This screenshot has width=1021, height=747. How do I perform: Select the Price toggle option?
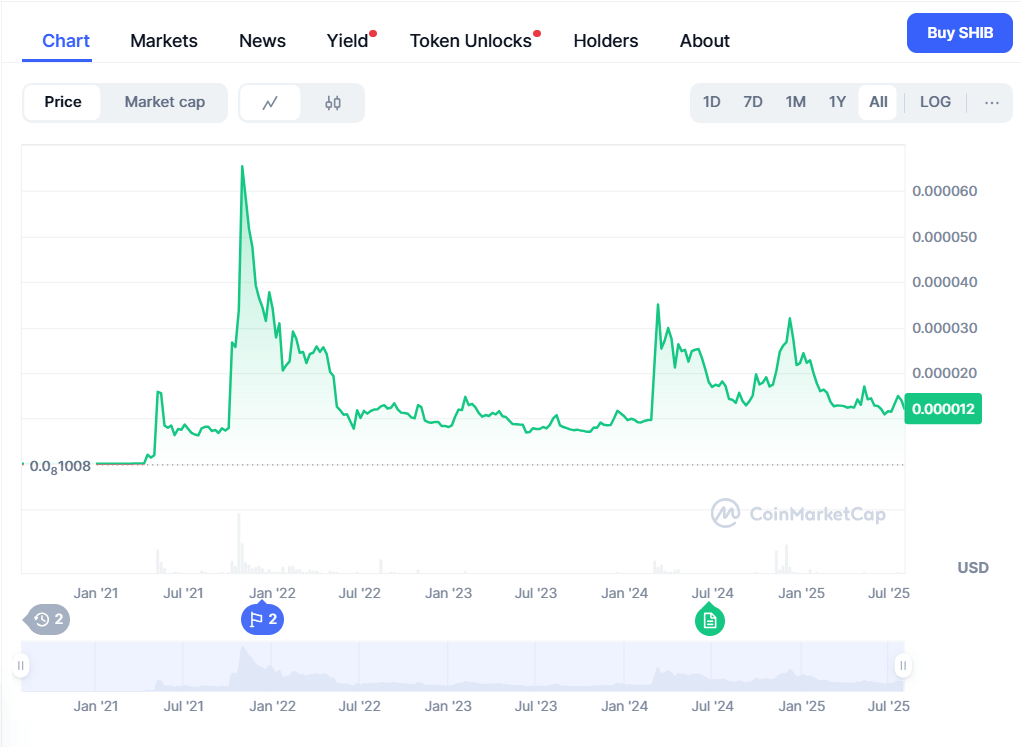63,102
